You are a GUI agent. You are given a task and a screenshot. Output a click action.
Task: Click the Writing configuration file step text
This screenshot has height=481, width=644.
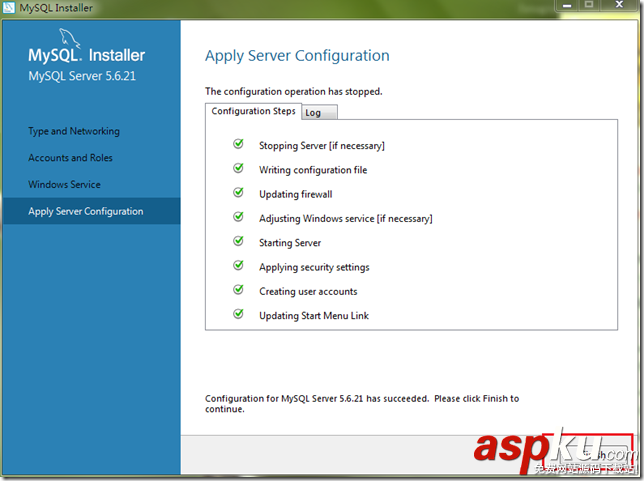coord(313,170)
